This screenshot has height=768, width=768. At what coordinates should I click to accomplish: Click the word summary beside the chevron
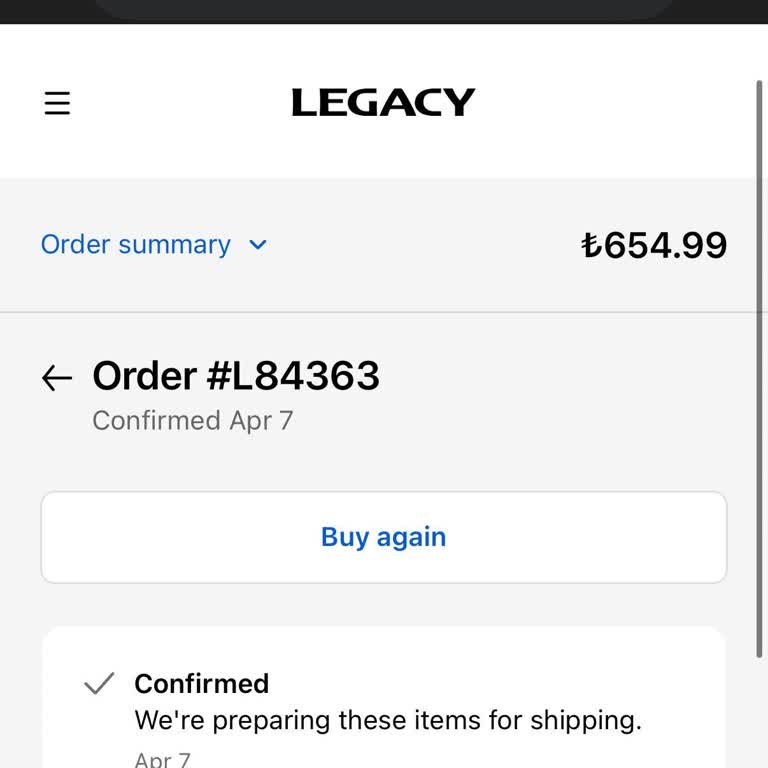pyautogui.click(x=174, y=245)
